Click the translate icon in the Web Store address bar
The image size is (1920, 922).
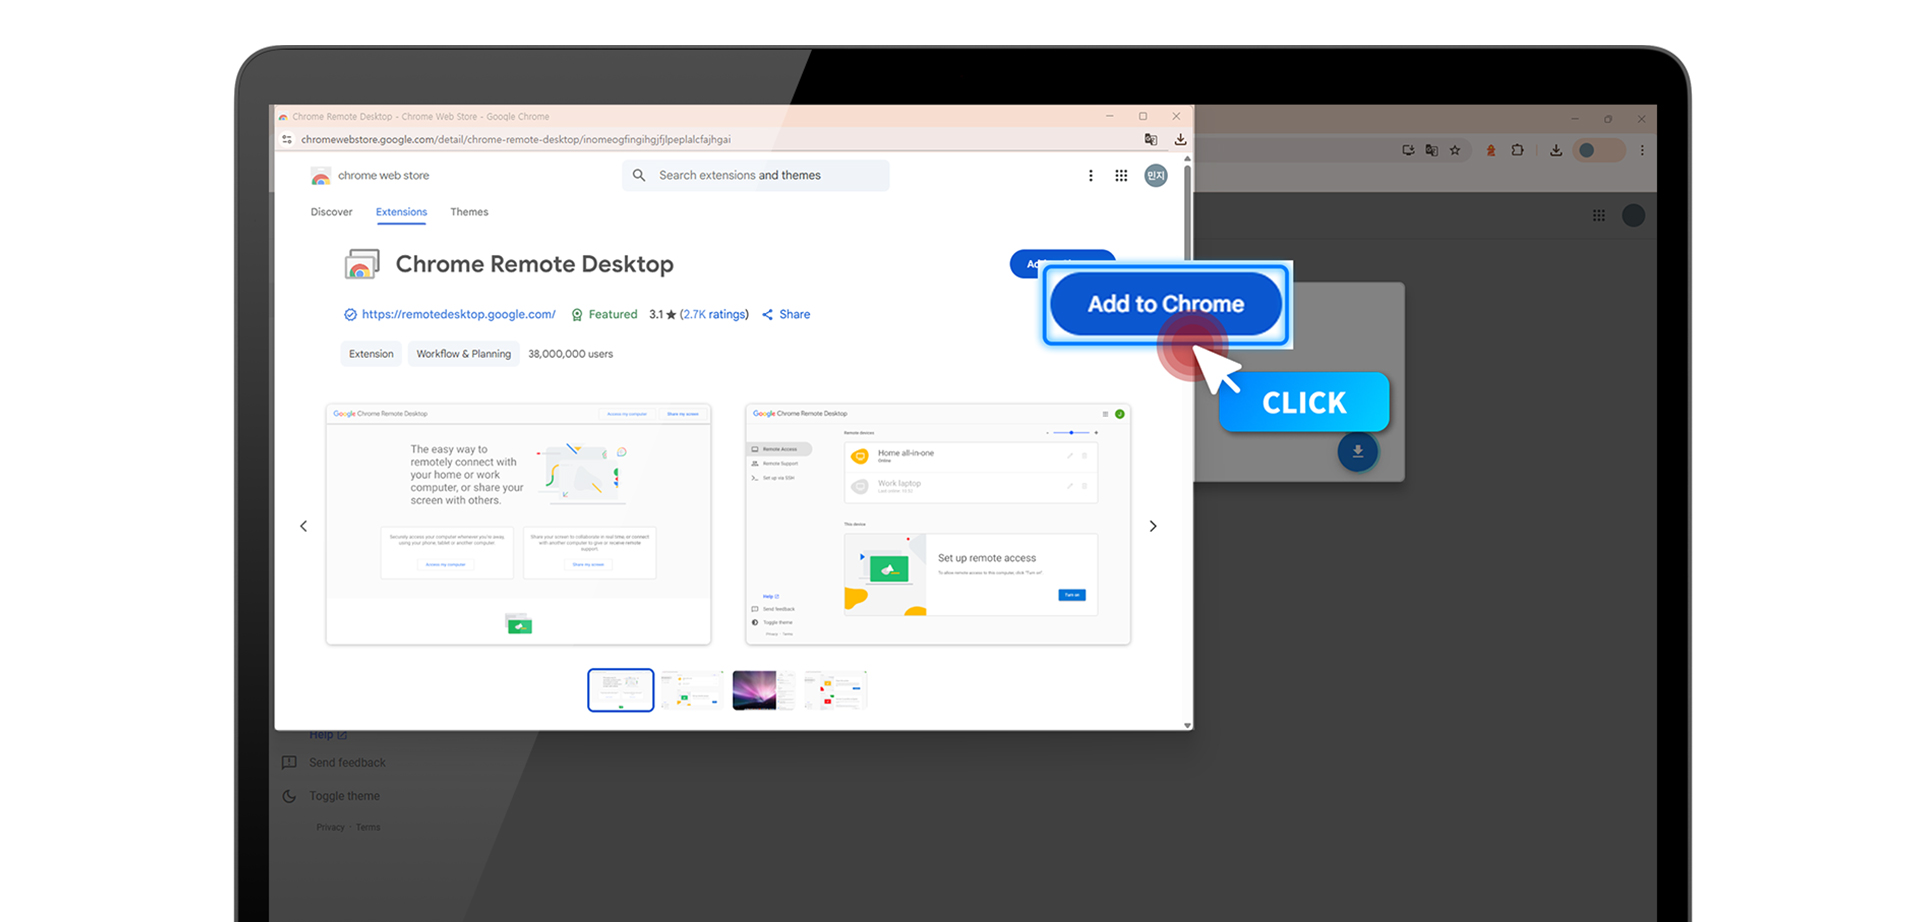[1151, 140]
